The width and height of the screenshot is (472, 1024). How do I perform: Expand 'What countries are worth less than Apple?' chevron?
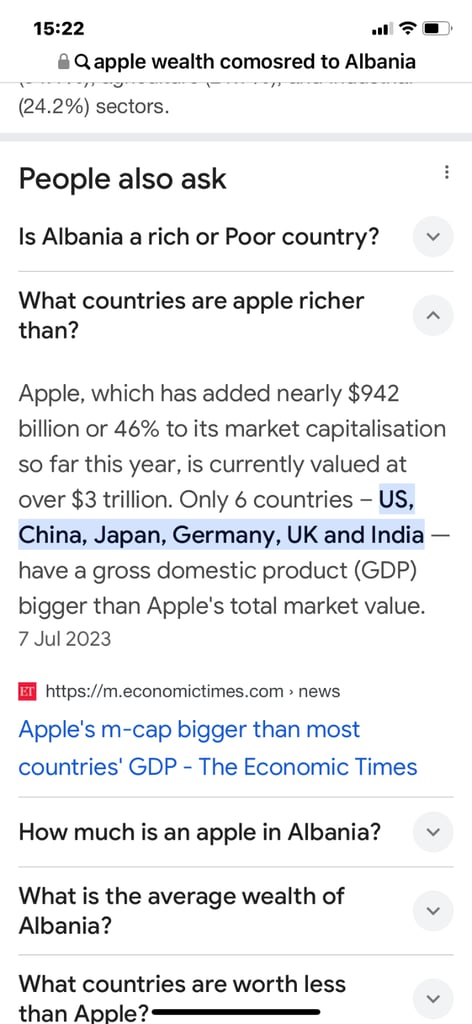[433, 998]
